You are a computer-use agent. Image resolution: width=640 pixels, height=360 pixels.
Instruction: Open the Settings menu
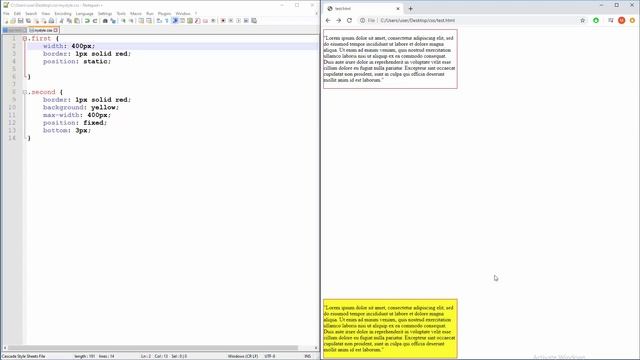coord(105,13)
